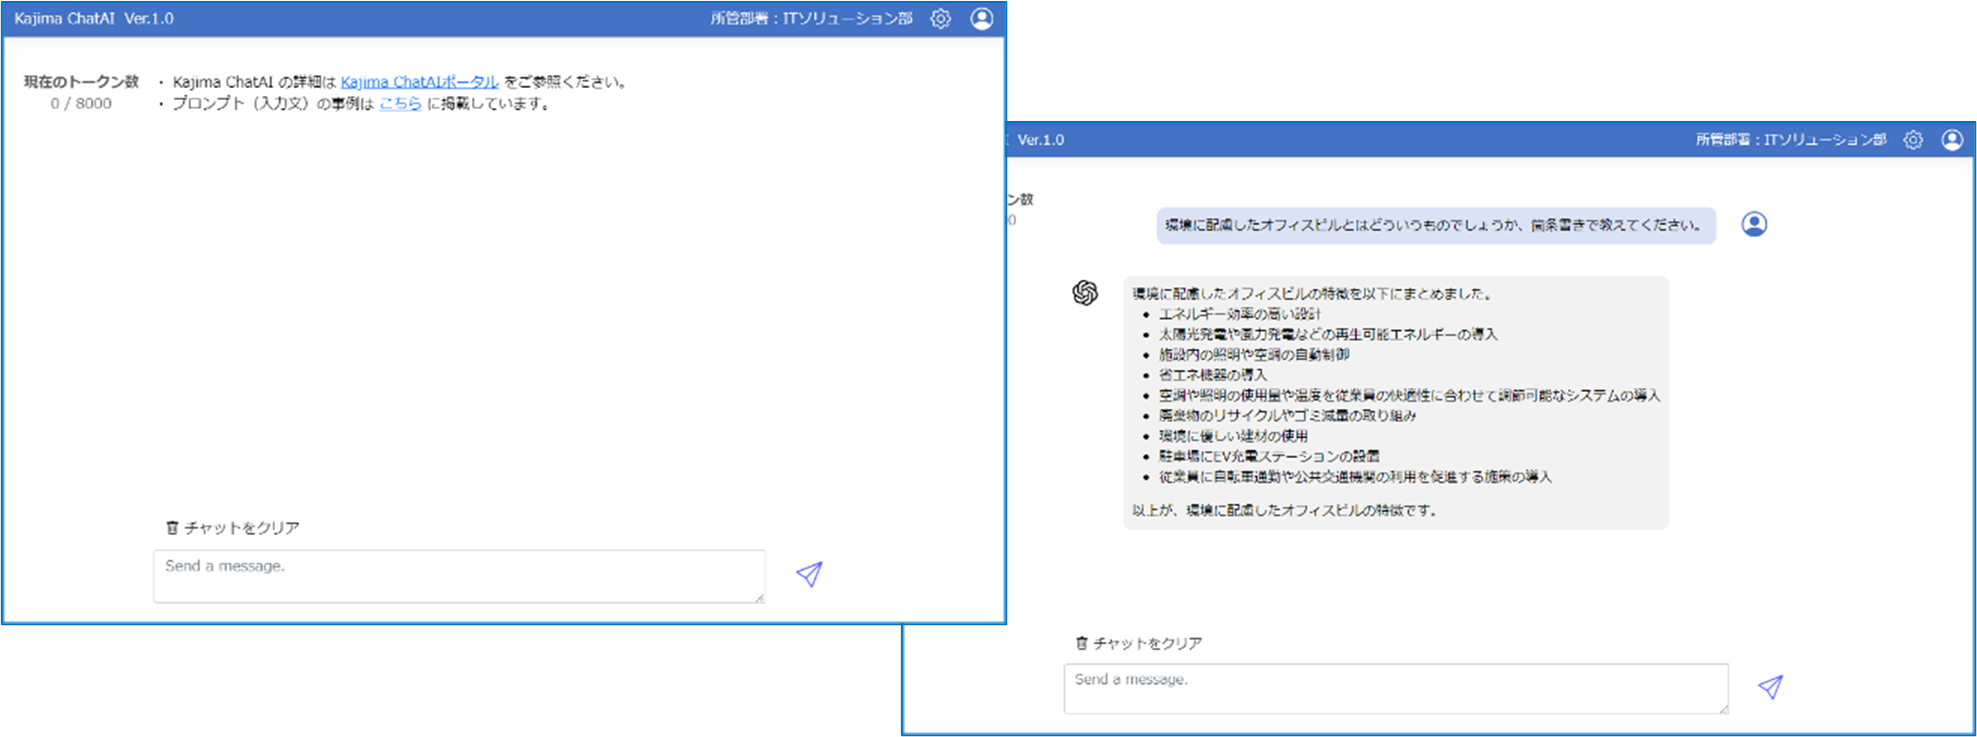Click the user question bubble about オフィスビル
This screenshot has width=1977, height=737.
click(1436, 225)
